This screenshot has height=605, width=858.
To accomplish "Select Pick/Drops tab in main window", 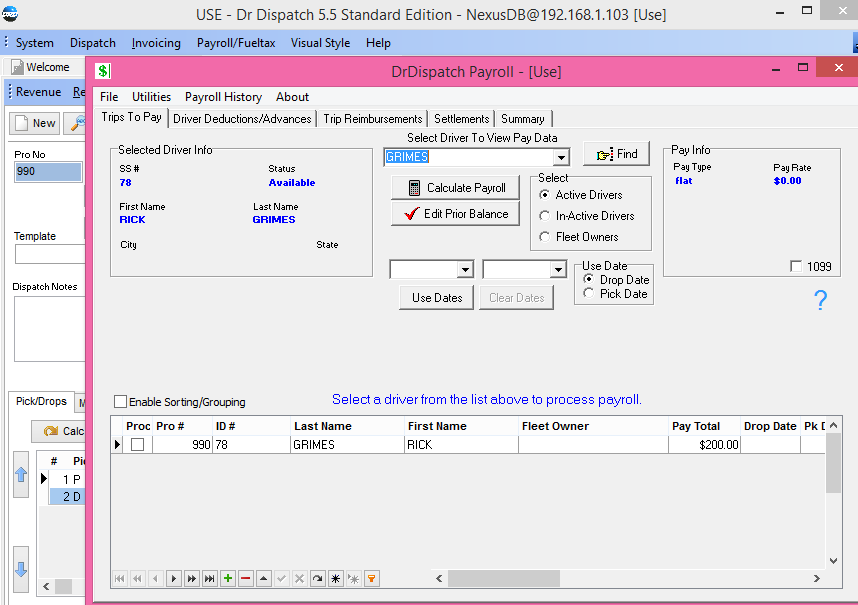I will [x=41, y=402].
